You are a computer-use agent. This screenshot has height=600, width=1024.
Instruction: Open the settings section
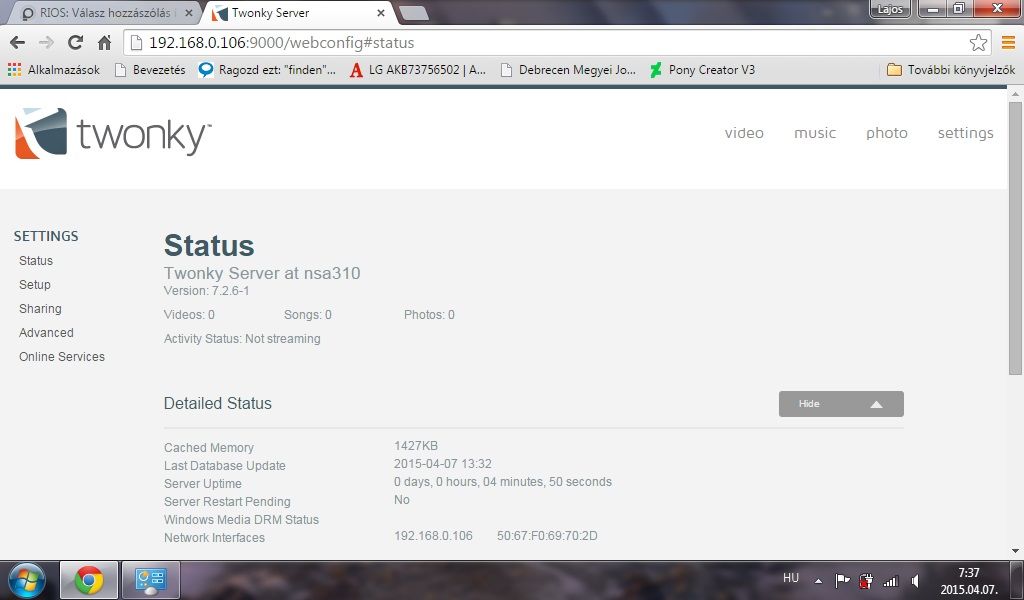pos(965,133)
